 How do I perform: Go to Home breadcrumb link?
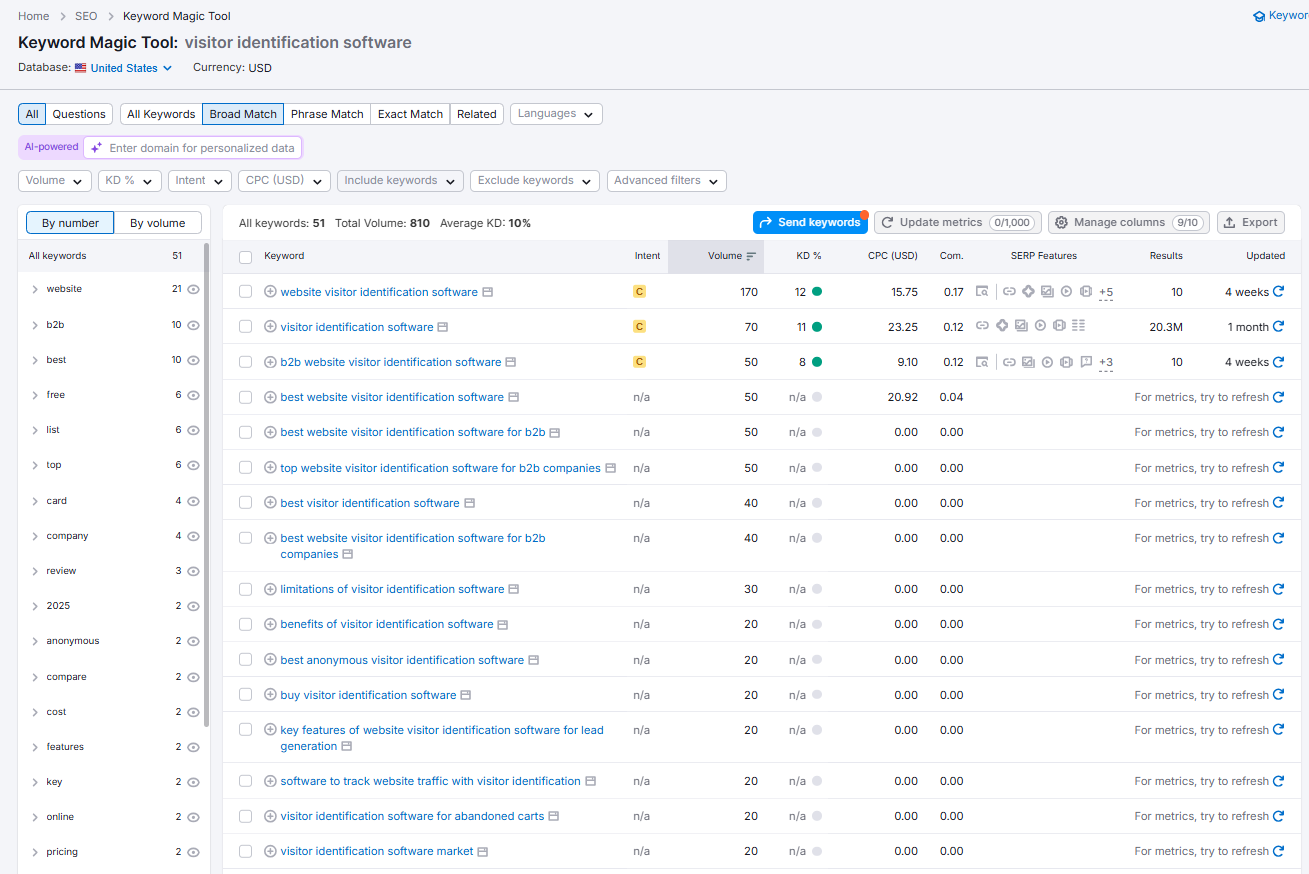point(34,16)
